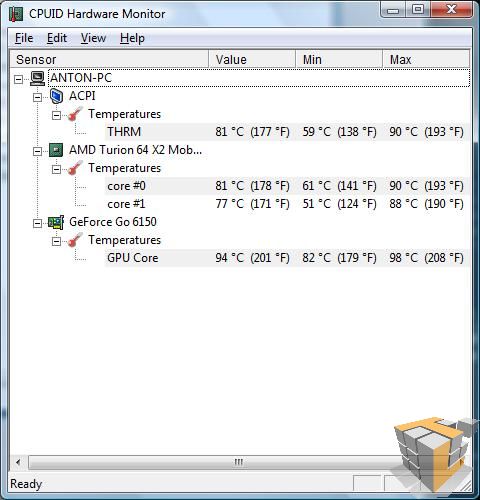Click the CPUID Hardware Monitor title bar icon
The image size is (480, 500).
coord(16,14)
